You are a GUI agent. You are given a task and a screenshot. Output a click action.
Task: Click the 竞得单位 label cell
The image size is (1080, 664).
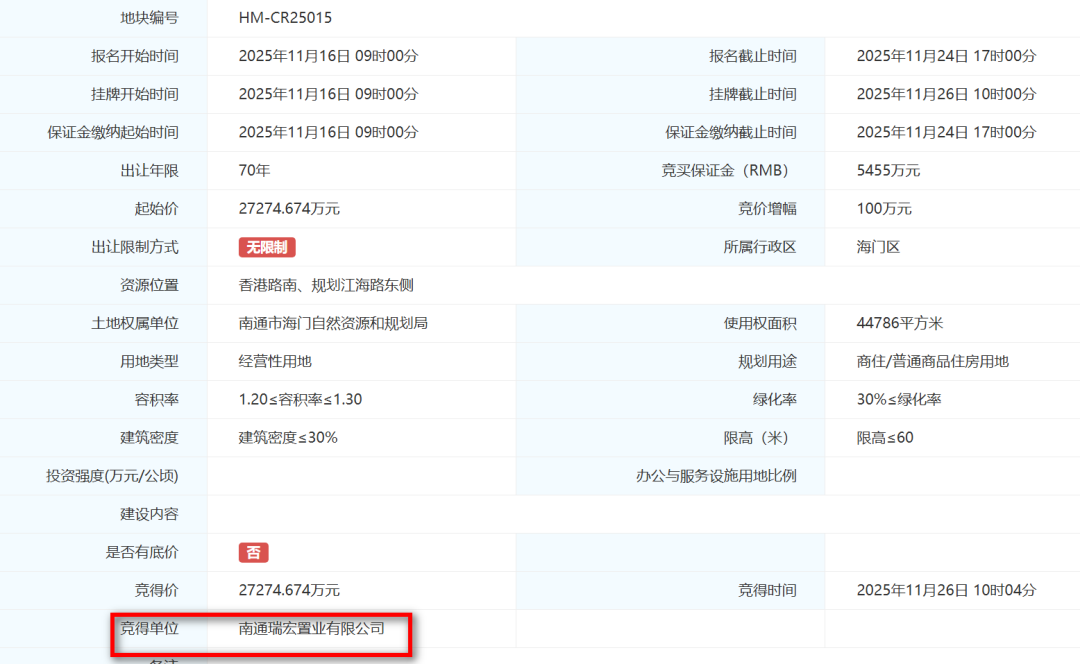pos(149,628)
